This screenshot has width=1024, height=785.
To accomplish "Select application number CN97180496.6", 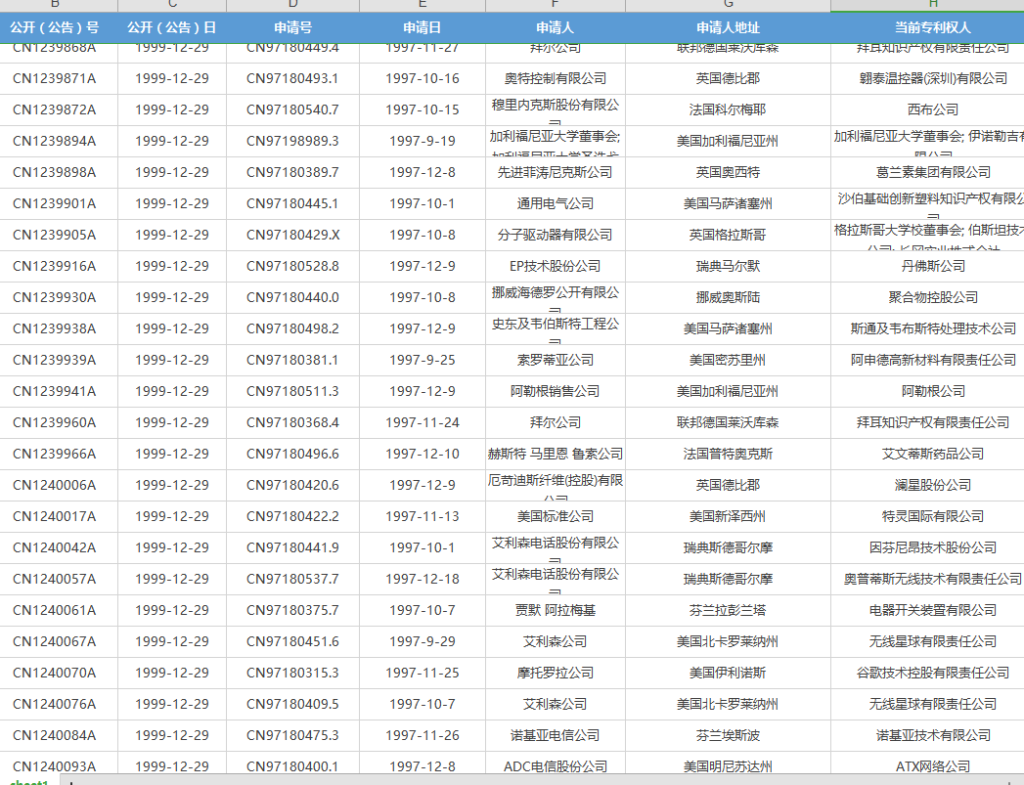I will pyautogui.click(x=293, y=454).
